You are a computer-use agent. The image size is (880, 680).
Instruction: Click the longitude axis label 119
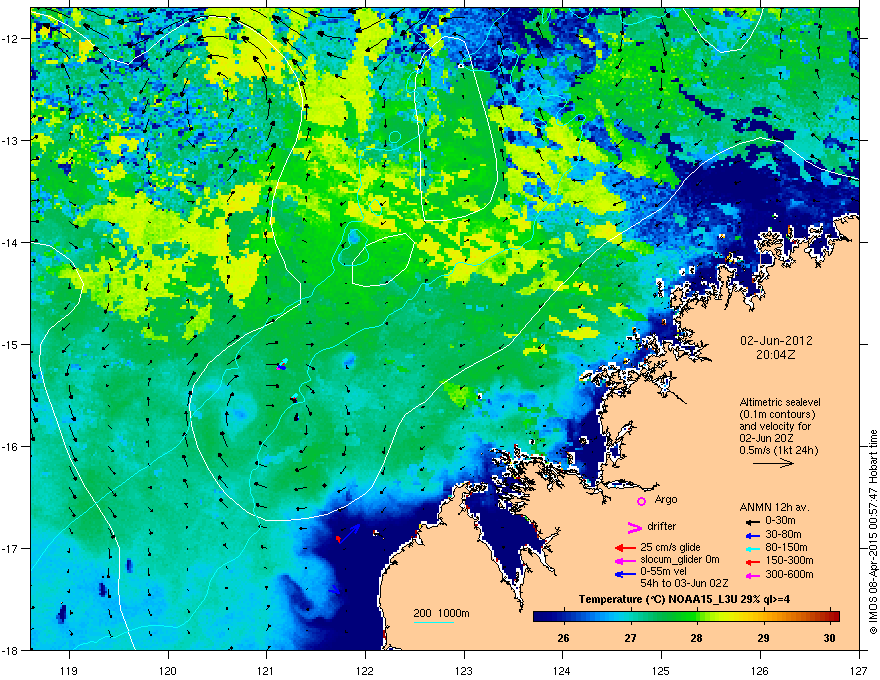pyautogui.click(x=69, y=670)
